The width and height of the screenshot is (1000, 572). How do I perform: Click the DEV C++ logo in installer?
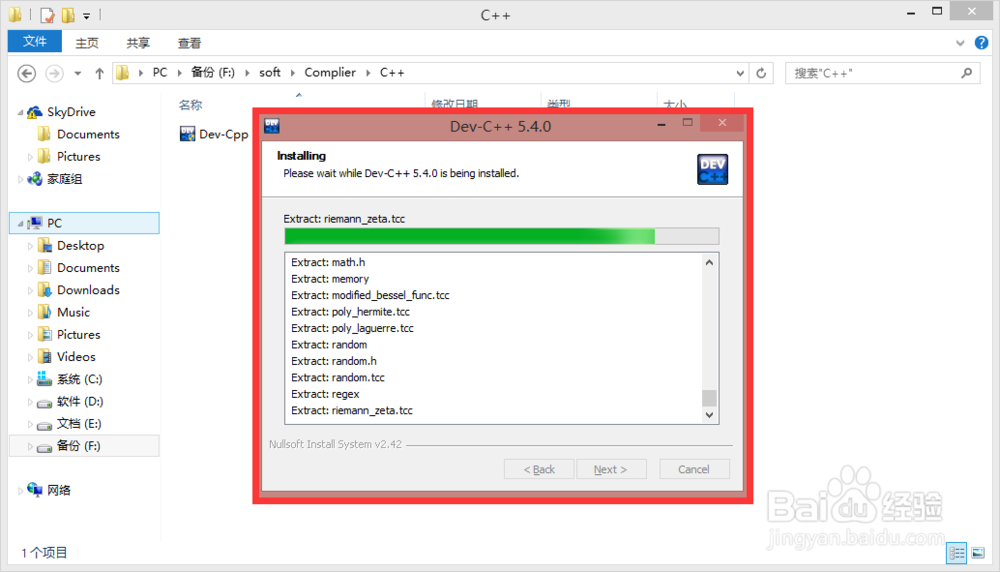pos(712,169)
